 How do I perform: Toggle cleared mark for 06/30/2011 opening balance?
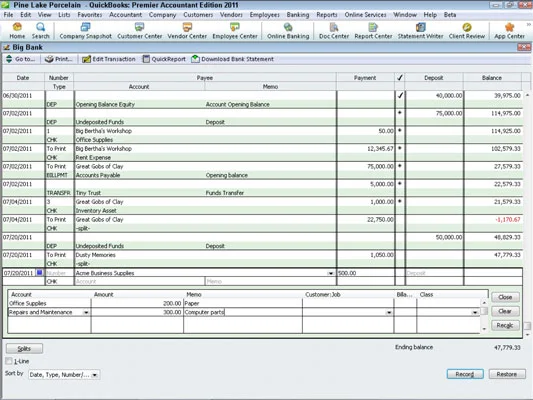click(400, 95)
